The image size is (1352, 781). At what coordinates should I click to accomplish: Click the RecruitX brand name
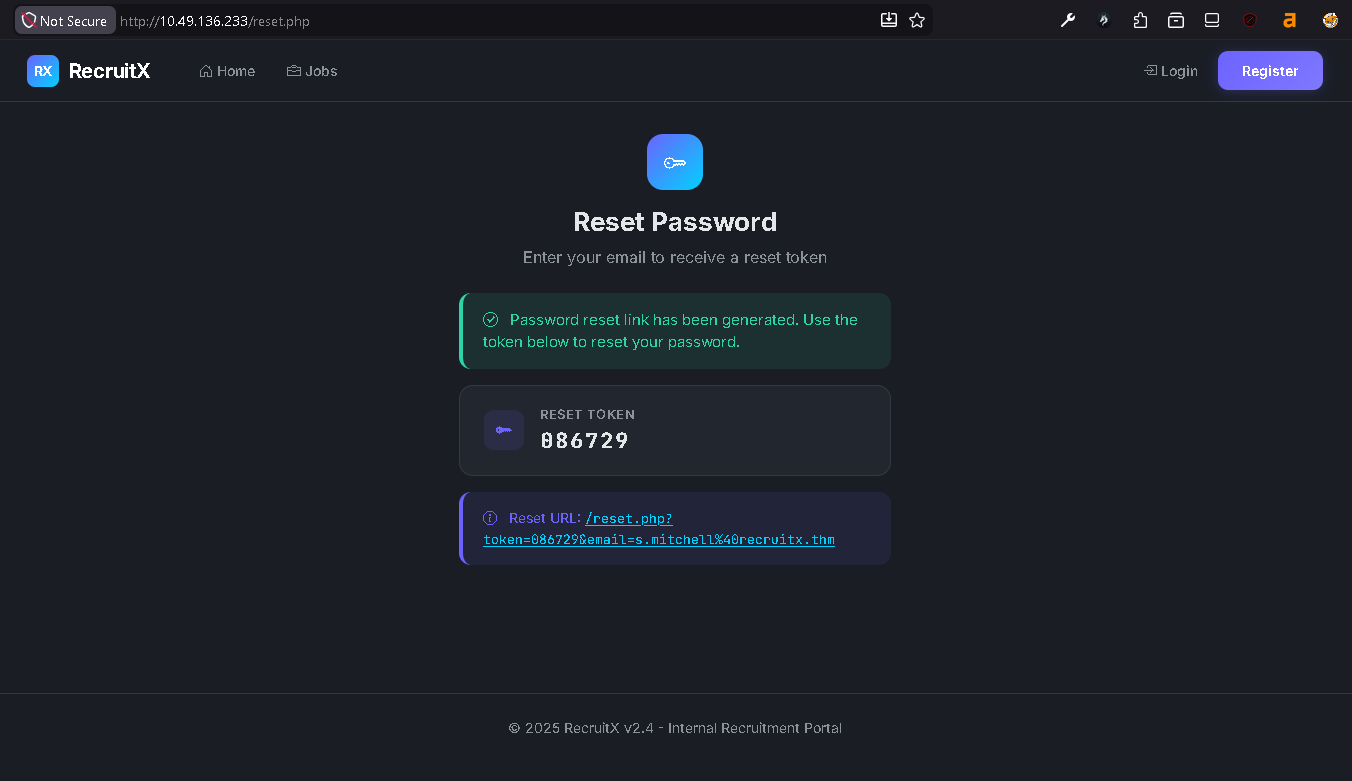click(109, 71)
